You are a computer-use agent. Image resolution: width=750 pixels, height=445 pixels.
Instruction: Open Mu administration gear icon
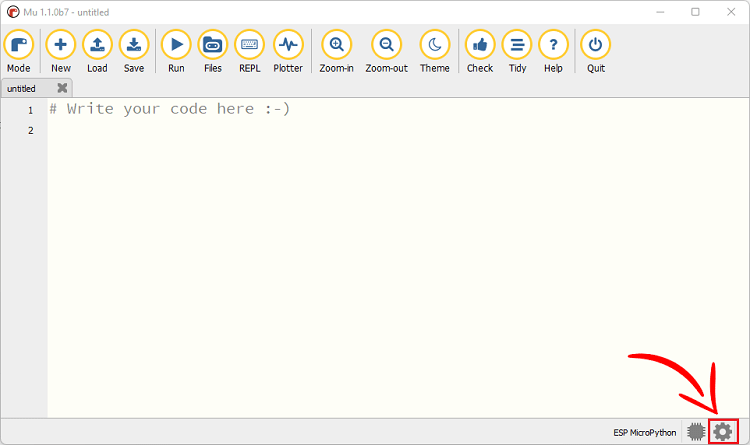[723, 432]
